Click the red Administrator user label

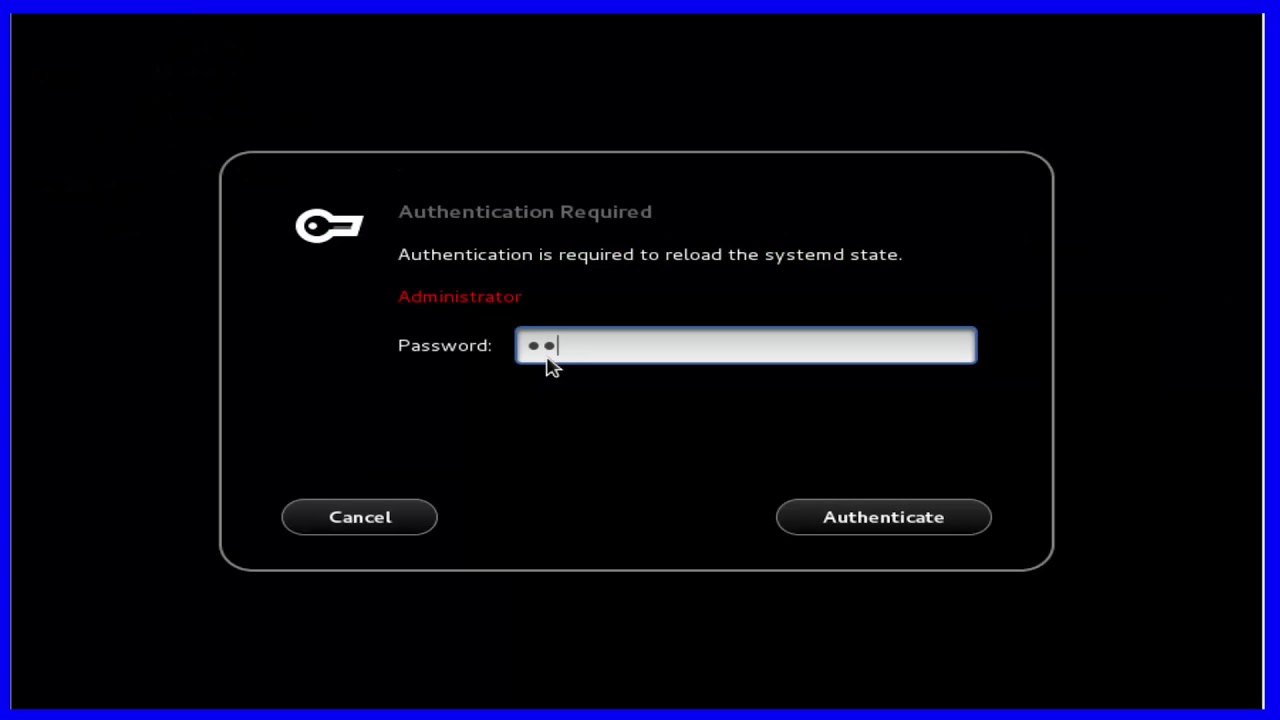point(460,297)
